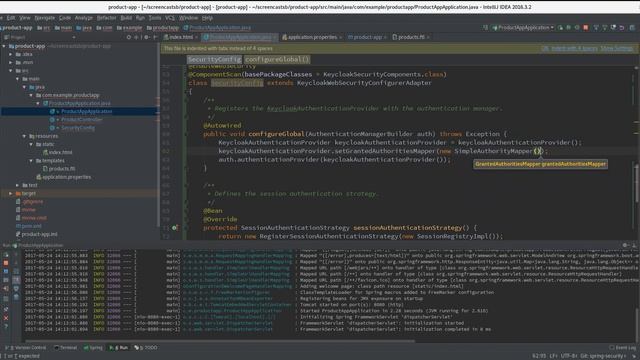Viewport: 640px width, 360px height.
Task: Expand the .mvn folder node
Action: point(11,62)
